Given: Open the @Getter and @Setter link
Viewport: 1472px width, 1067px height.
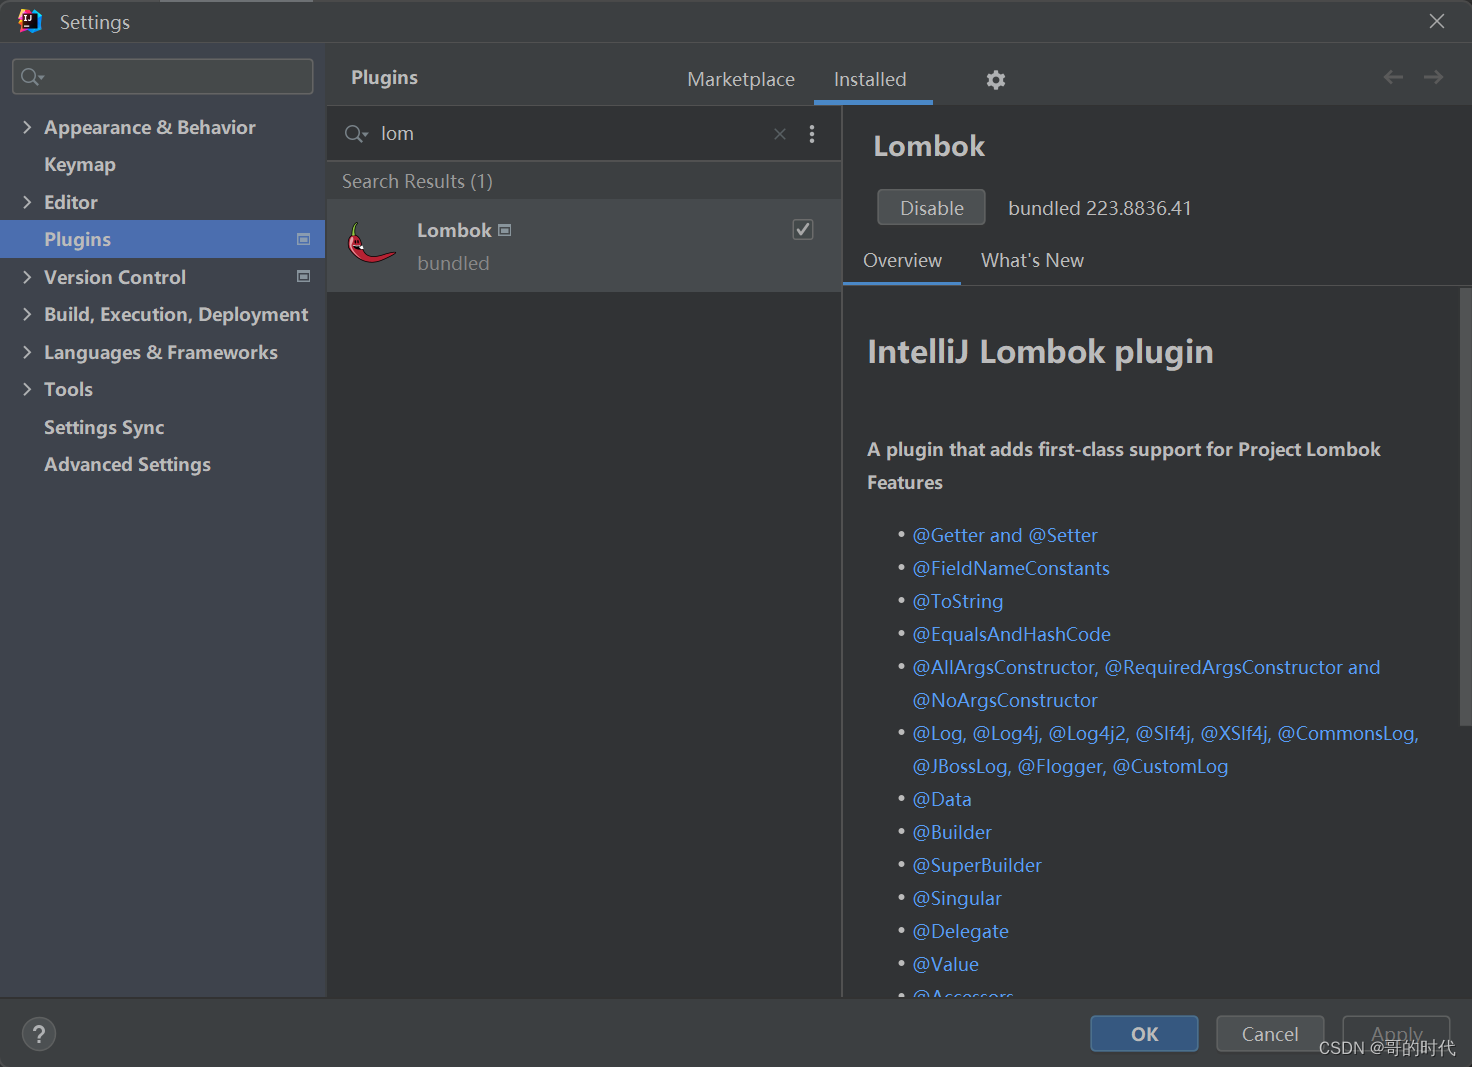Looking at the screenshot, I should point(1005,535).
